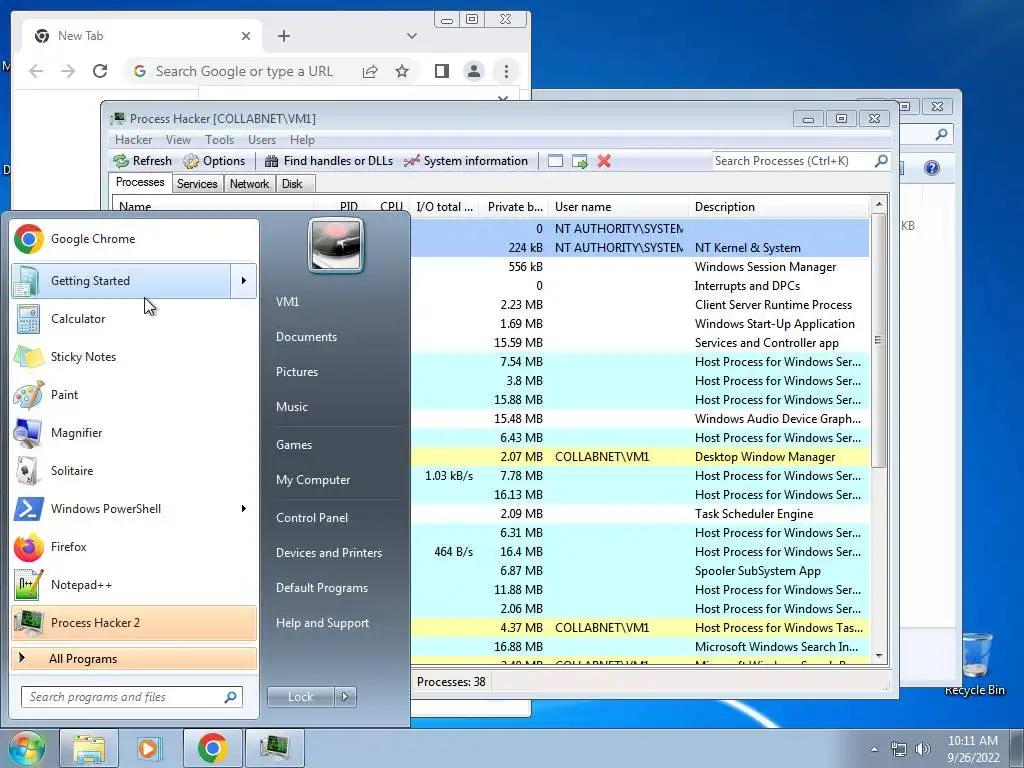Select Desktop Window Manager process row
1024x768 pixels.
[x=640, y=457]
